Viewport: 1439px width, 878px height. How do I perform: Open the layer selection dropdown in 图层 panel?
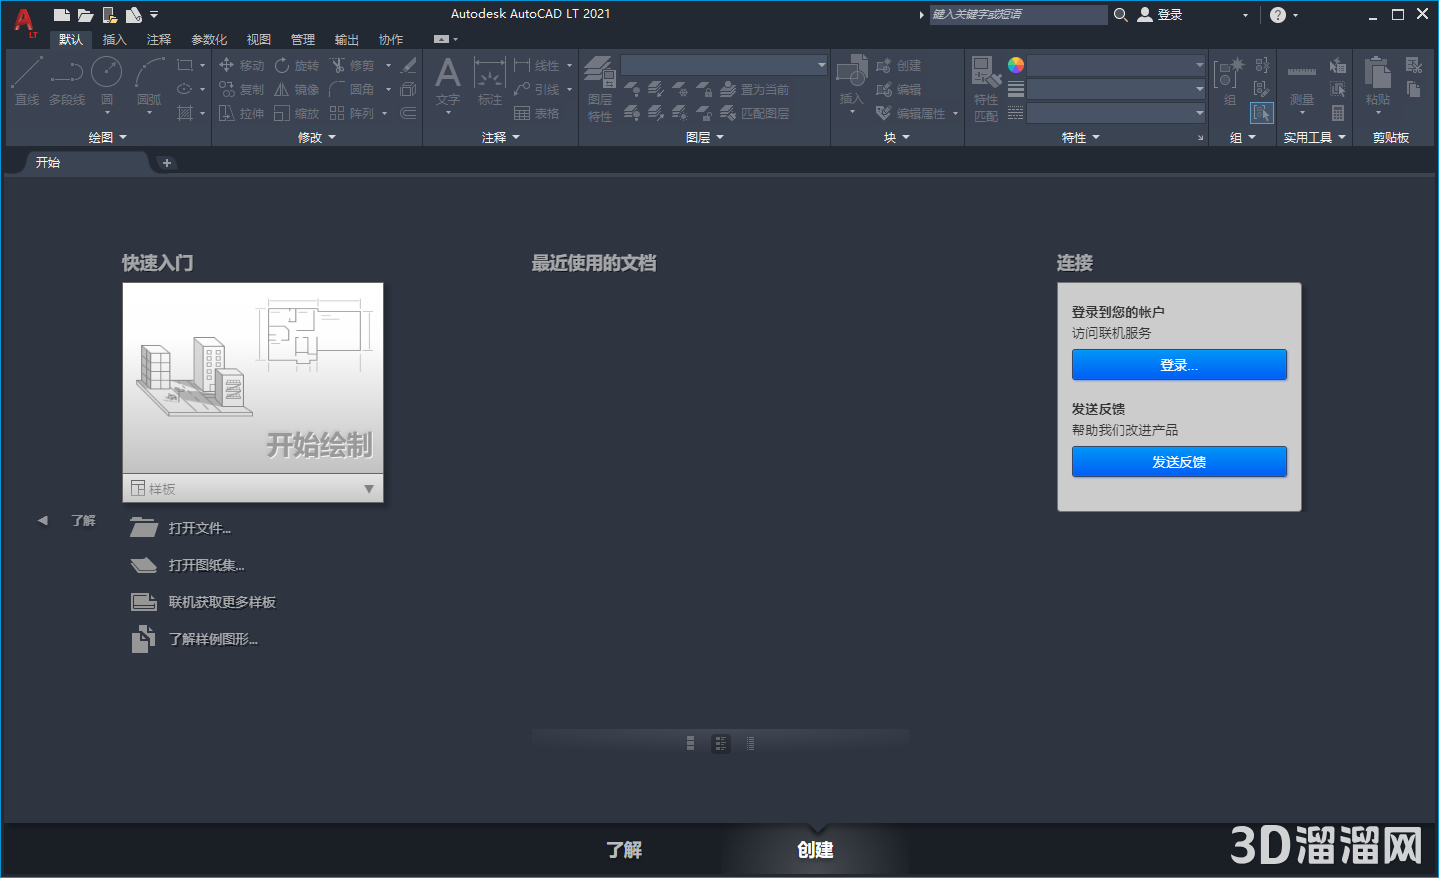point(820,64)
